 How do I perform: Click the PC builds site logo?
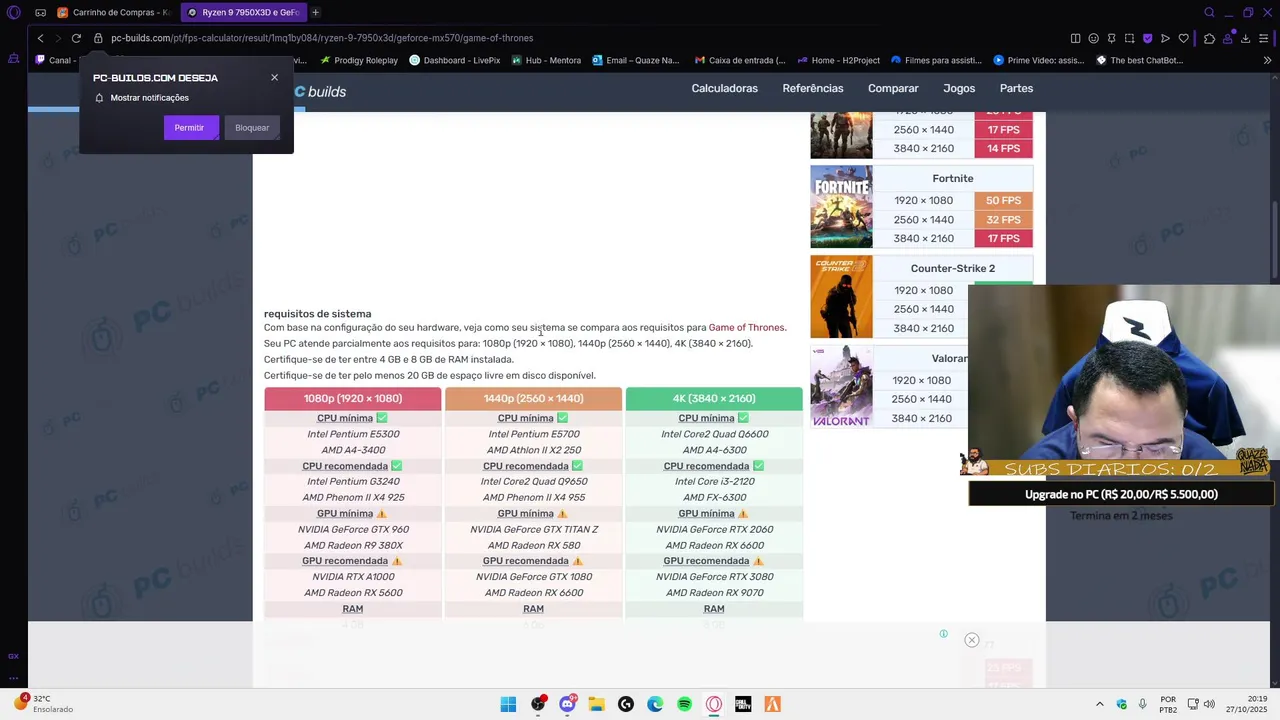click(320, 91)
